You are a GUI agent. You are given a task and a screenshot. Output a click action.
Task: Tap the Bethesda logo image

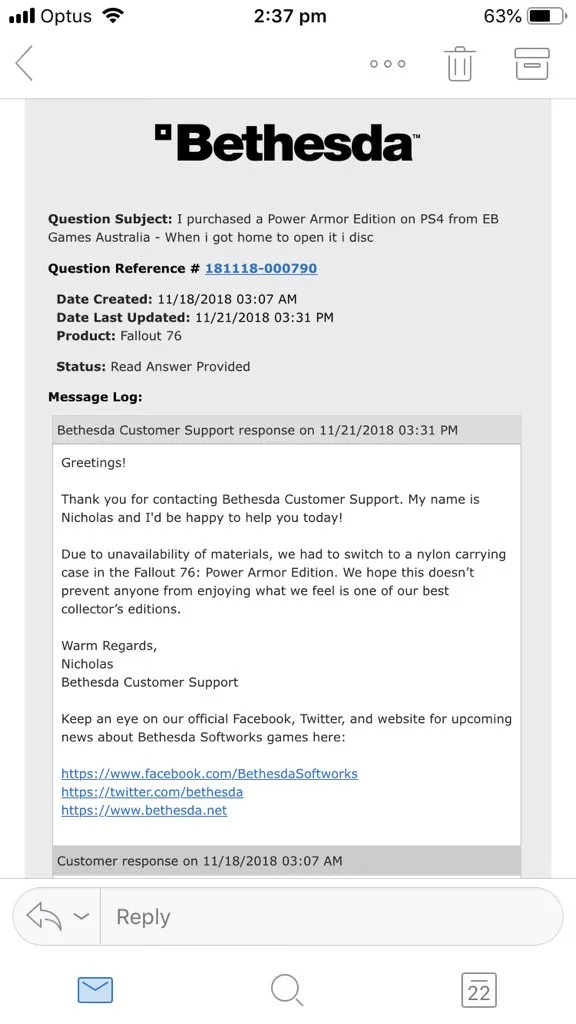[x=288, y=142]
